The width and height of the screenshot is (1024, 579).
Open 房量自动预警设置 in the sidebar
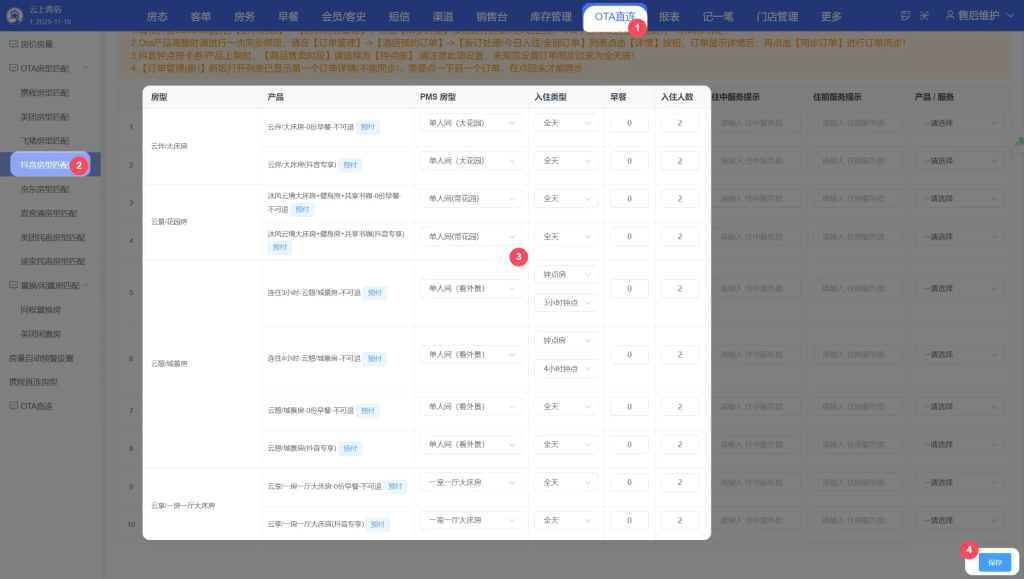point(41,357)
